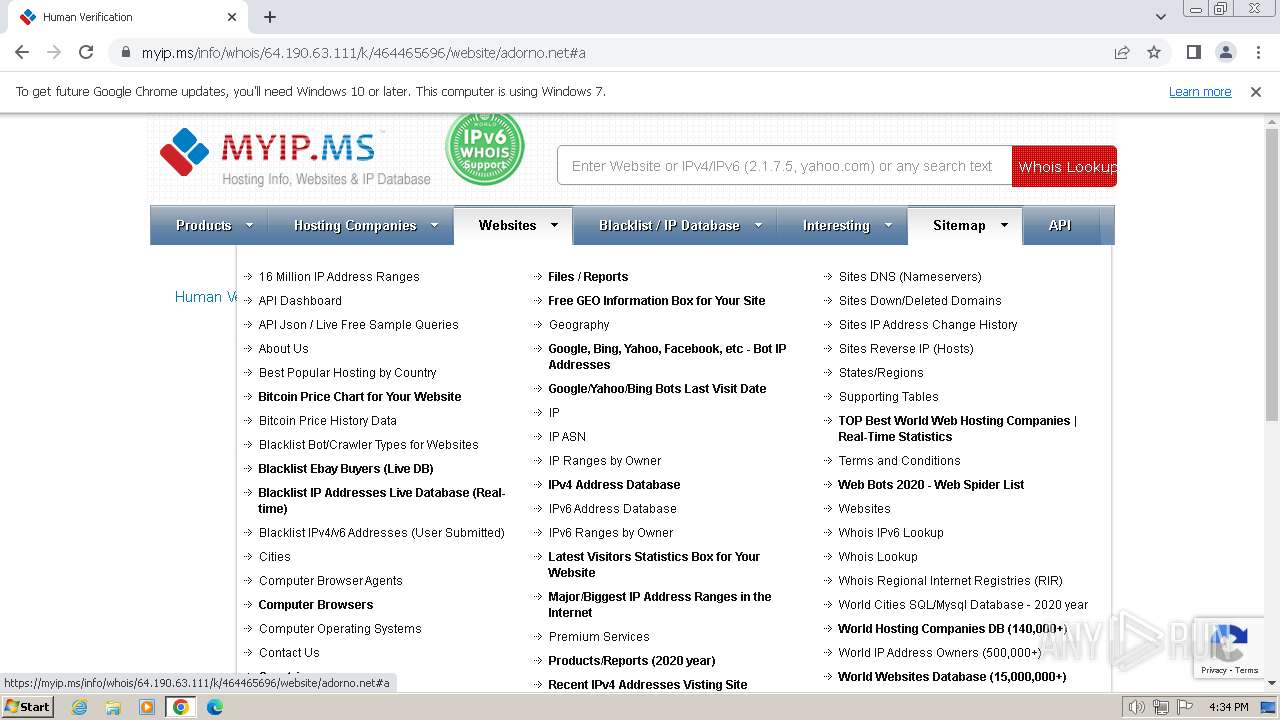Open Web Bots 2020 - Web Spider List

[931, 485]
